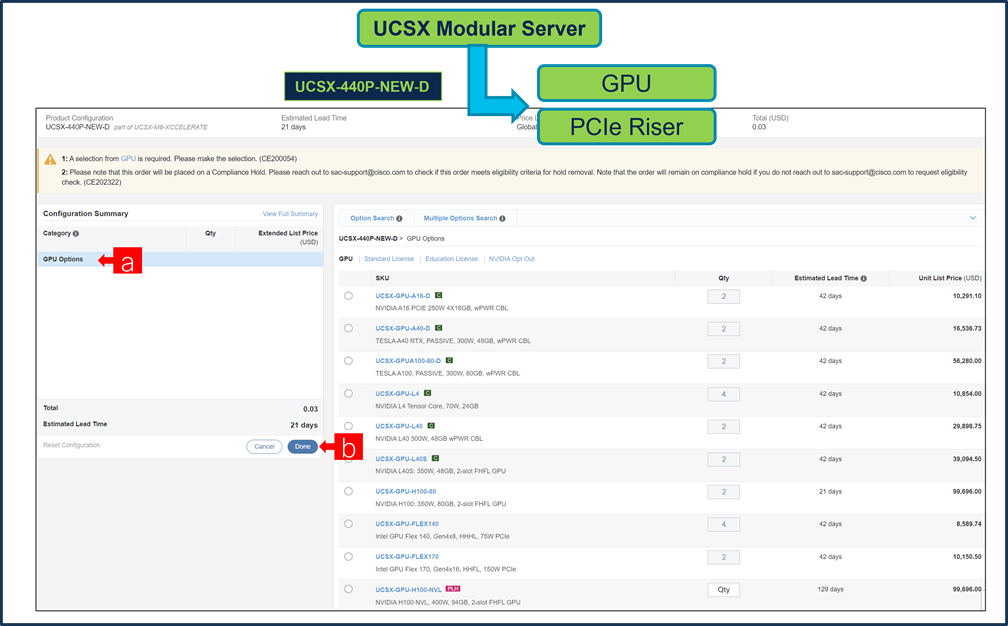This screenshot has width=1008, height=626.
Task: Select radio button for UCSX-GPU-A16-D
Action: 348,296
